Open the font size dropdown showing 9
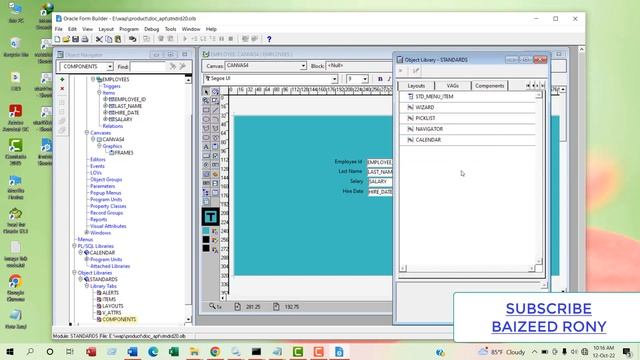Image resolution: width=640 pixels, height=360 pixels. (x=365, y=79)
